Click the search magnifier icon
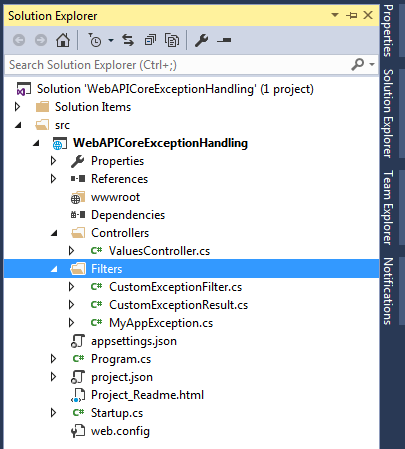The width and height of the screenshot is (405, 449). [x=358, y=64]
